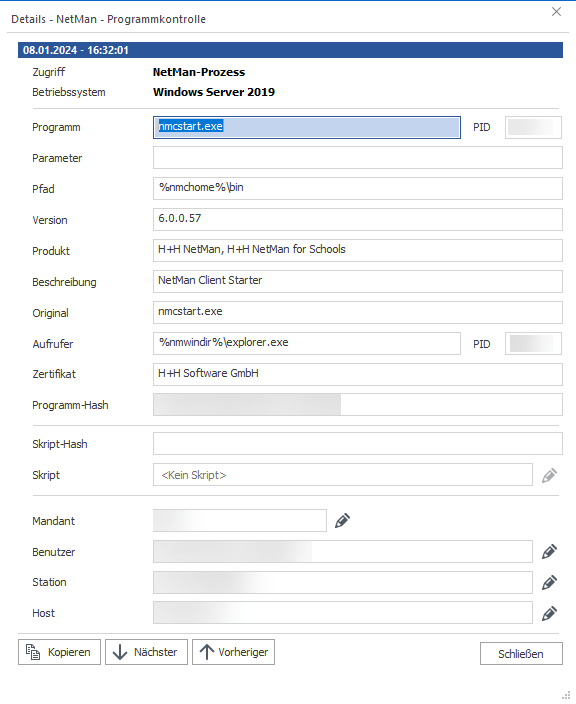Close the Details dialog with the X
The image size is (576, 704).
[x=556, y=12]
